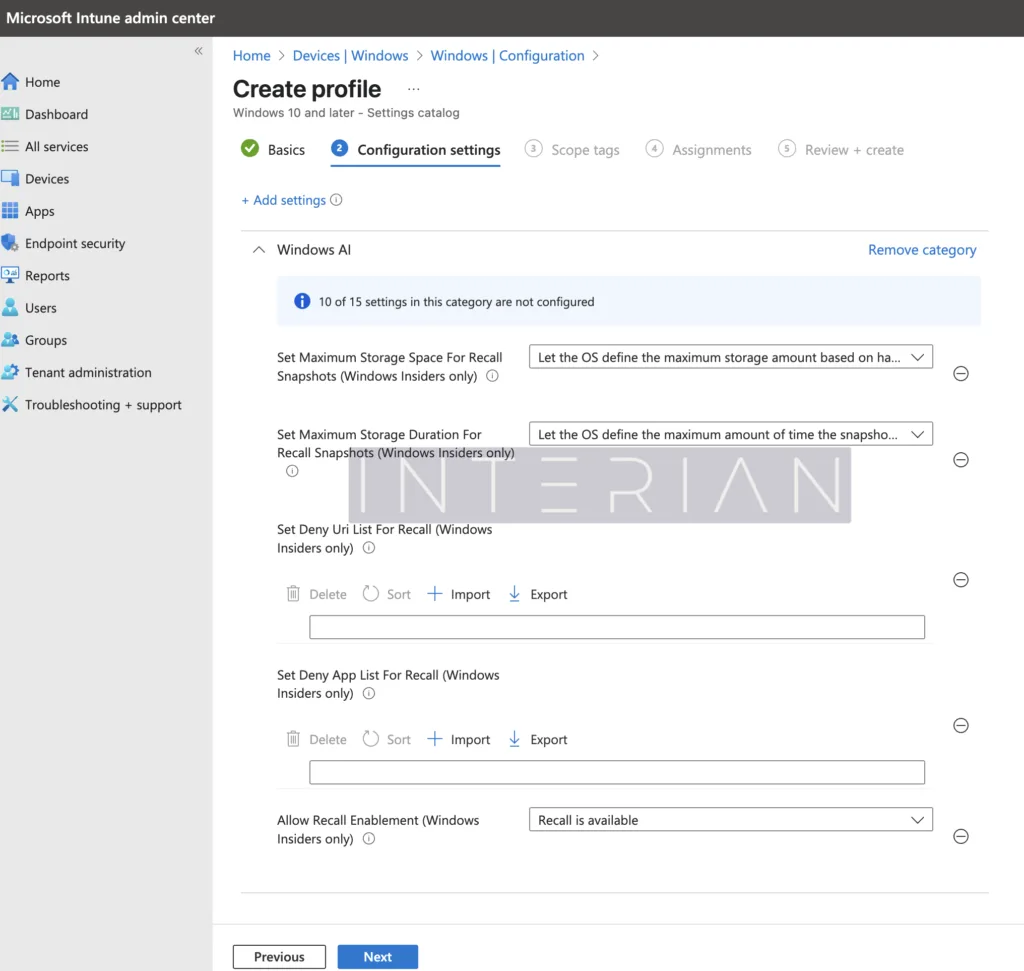The width and height of the screenshot is (1024, 971).
Task: Click the Remove category link
Action: tap(921, 249)
